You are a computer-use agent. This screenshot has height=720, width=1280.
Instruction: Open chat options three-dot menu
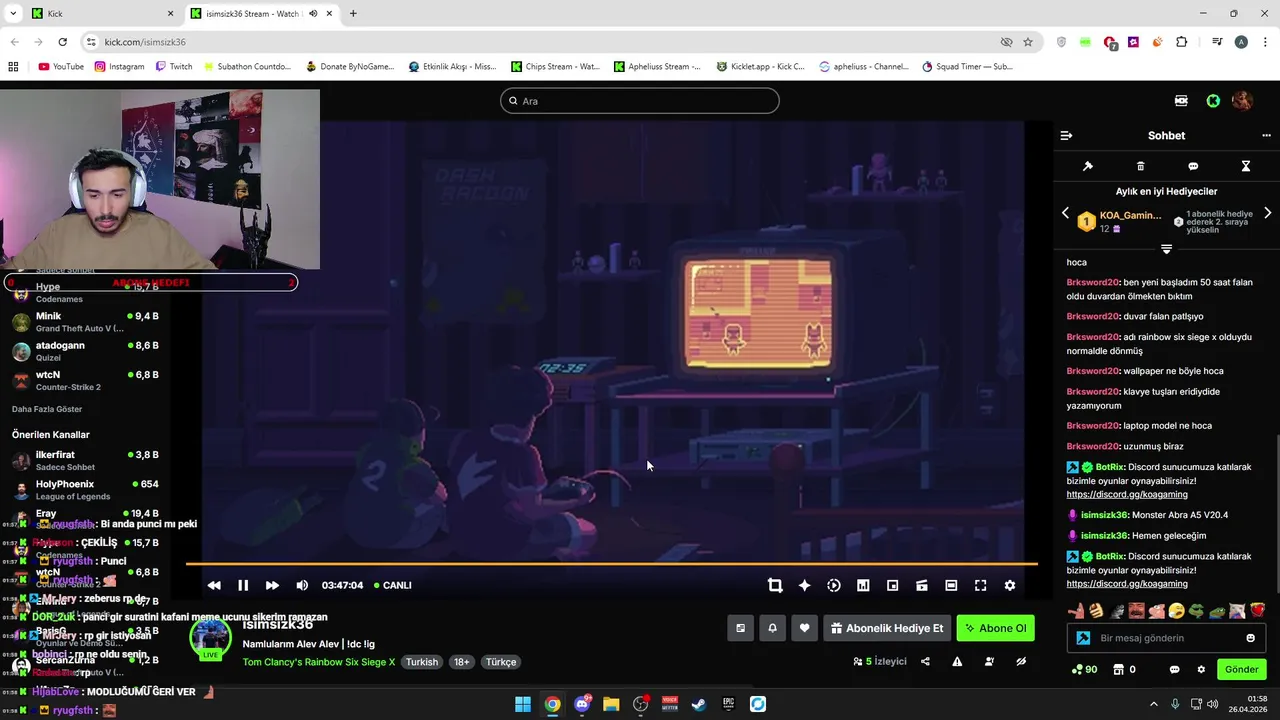[x=1267, y=135]
